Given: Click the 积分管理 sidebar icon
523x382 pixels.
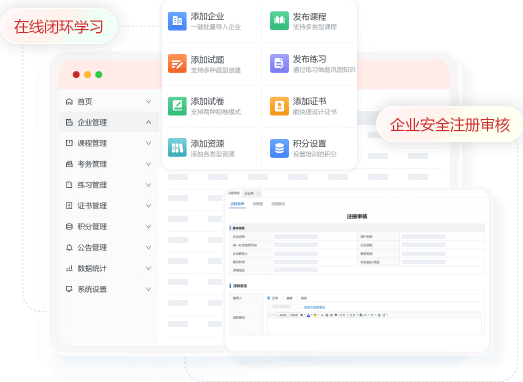Looking at the screenshot, I should pos(69,227).
